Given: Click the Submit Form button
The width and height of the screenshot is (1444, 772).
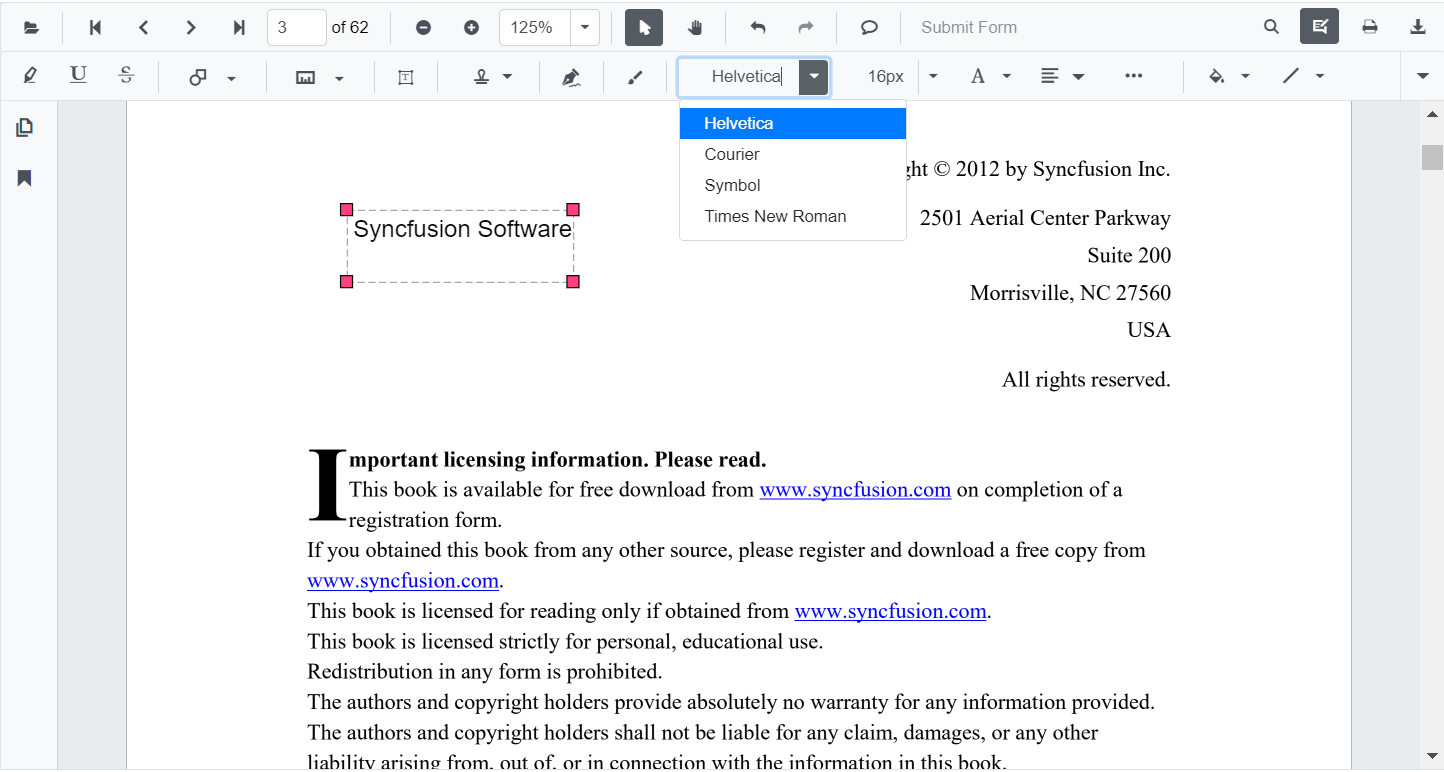Looking at the screenshot, I should pos(968,27).
